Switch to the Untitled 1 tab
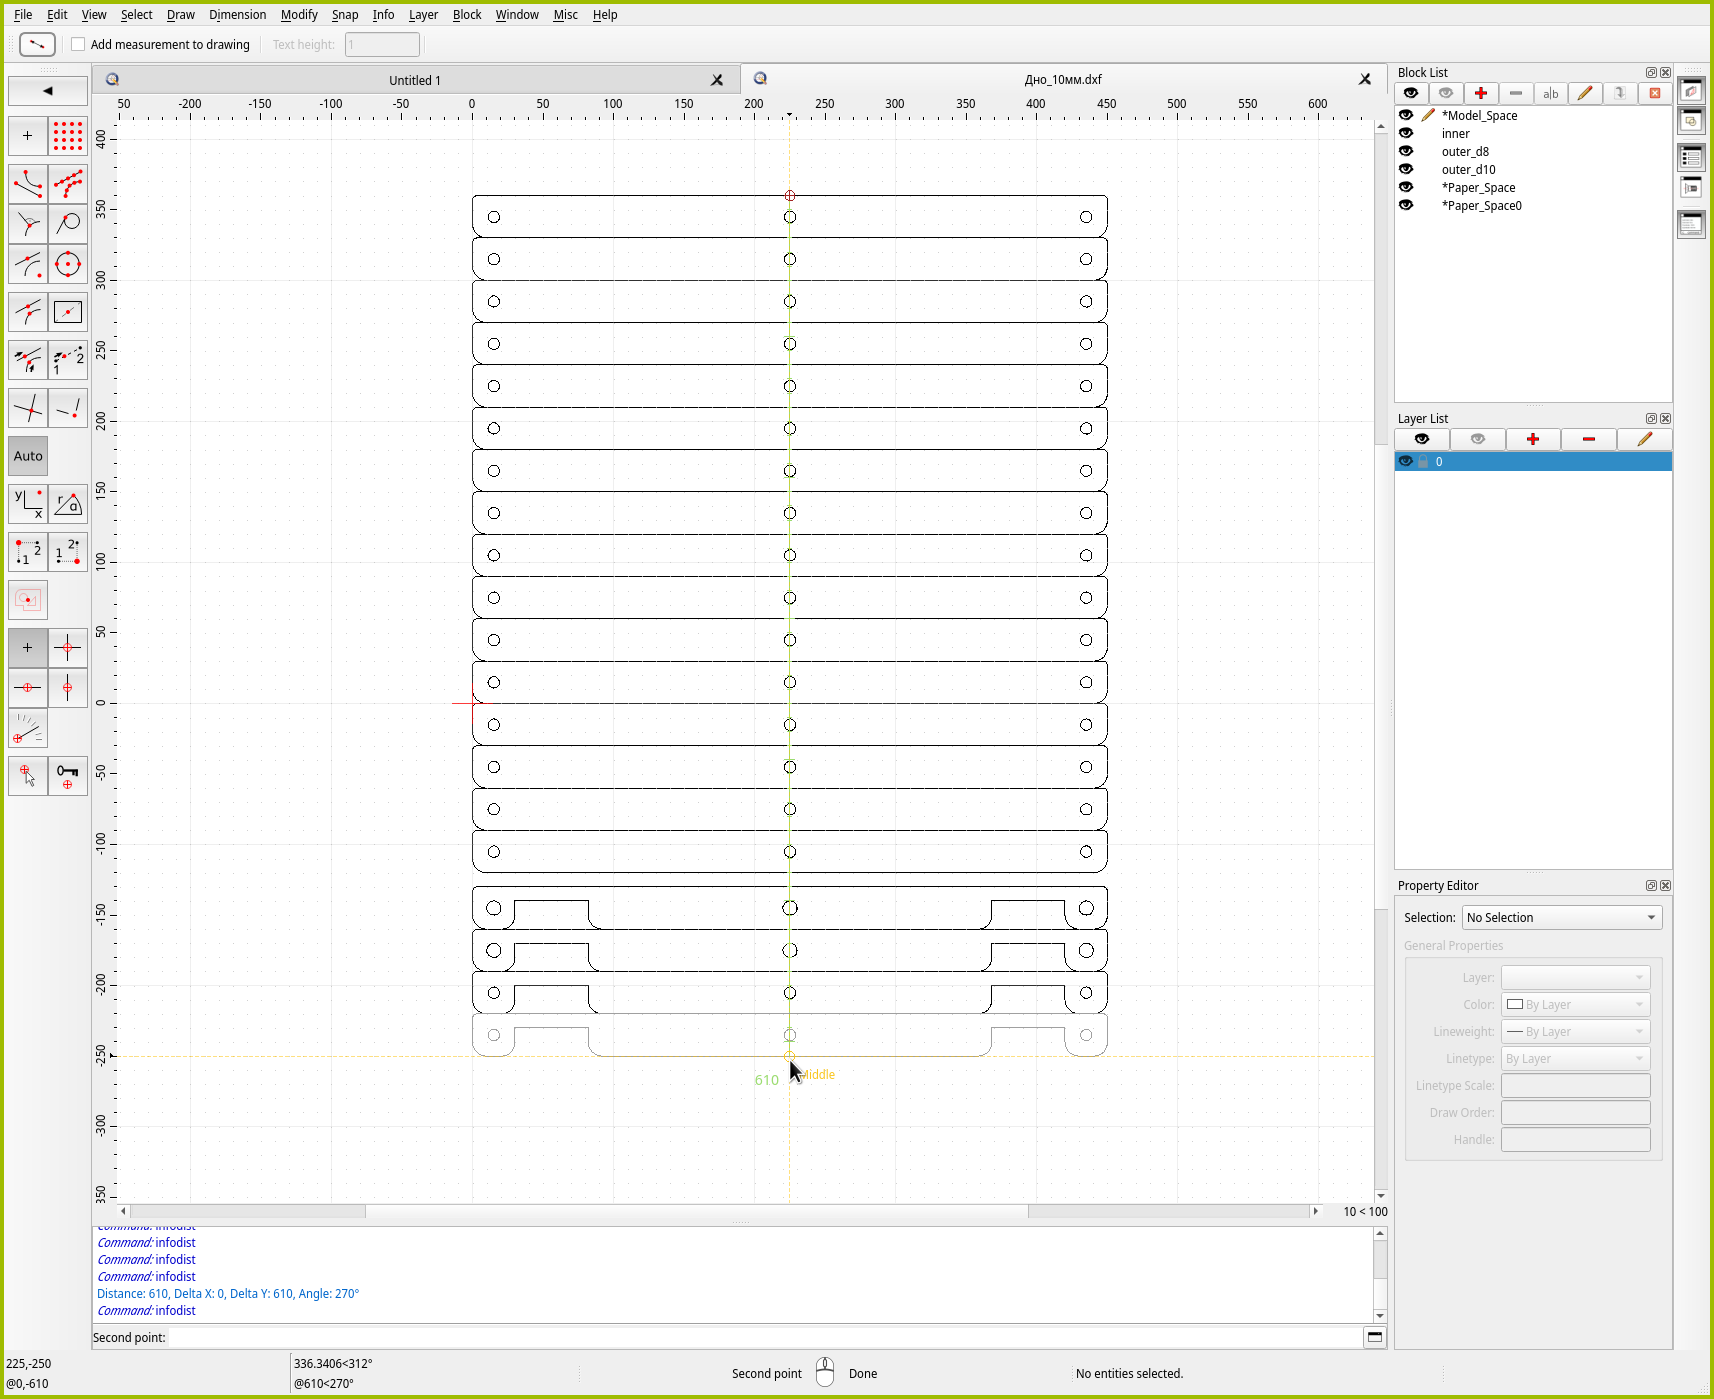The height and width of the screenshot is (1399, 1714). (414, 80)
